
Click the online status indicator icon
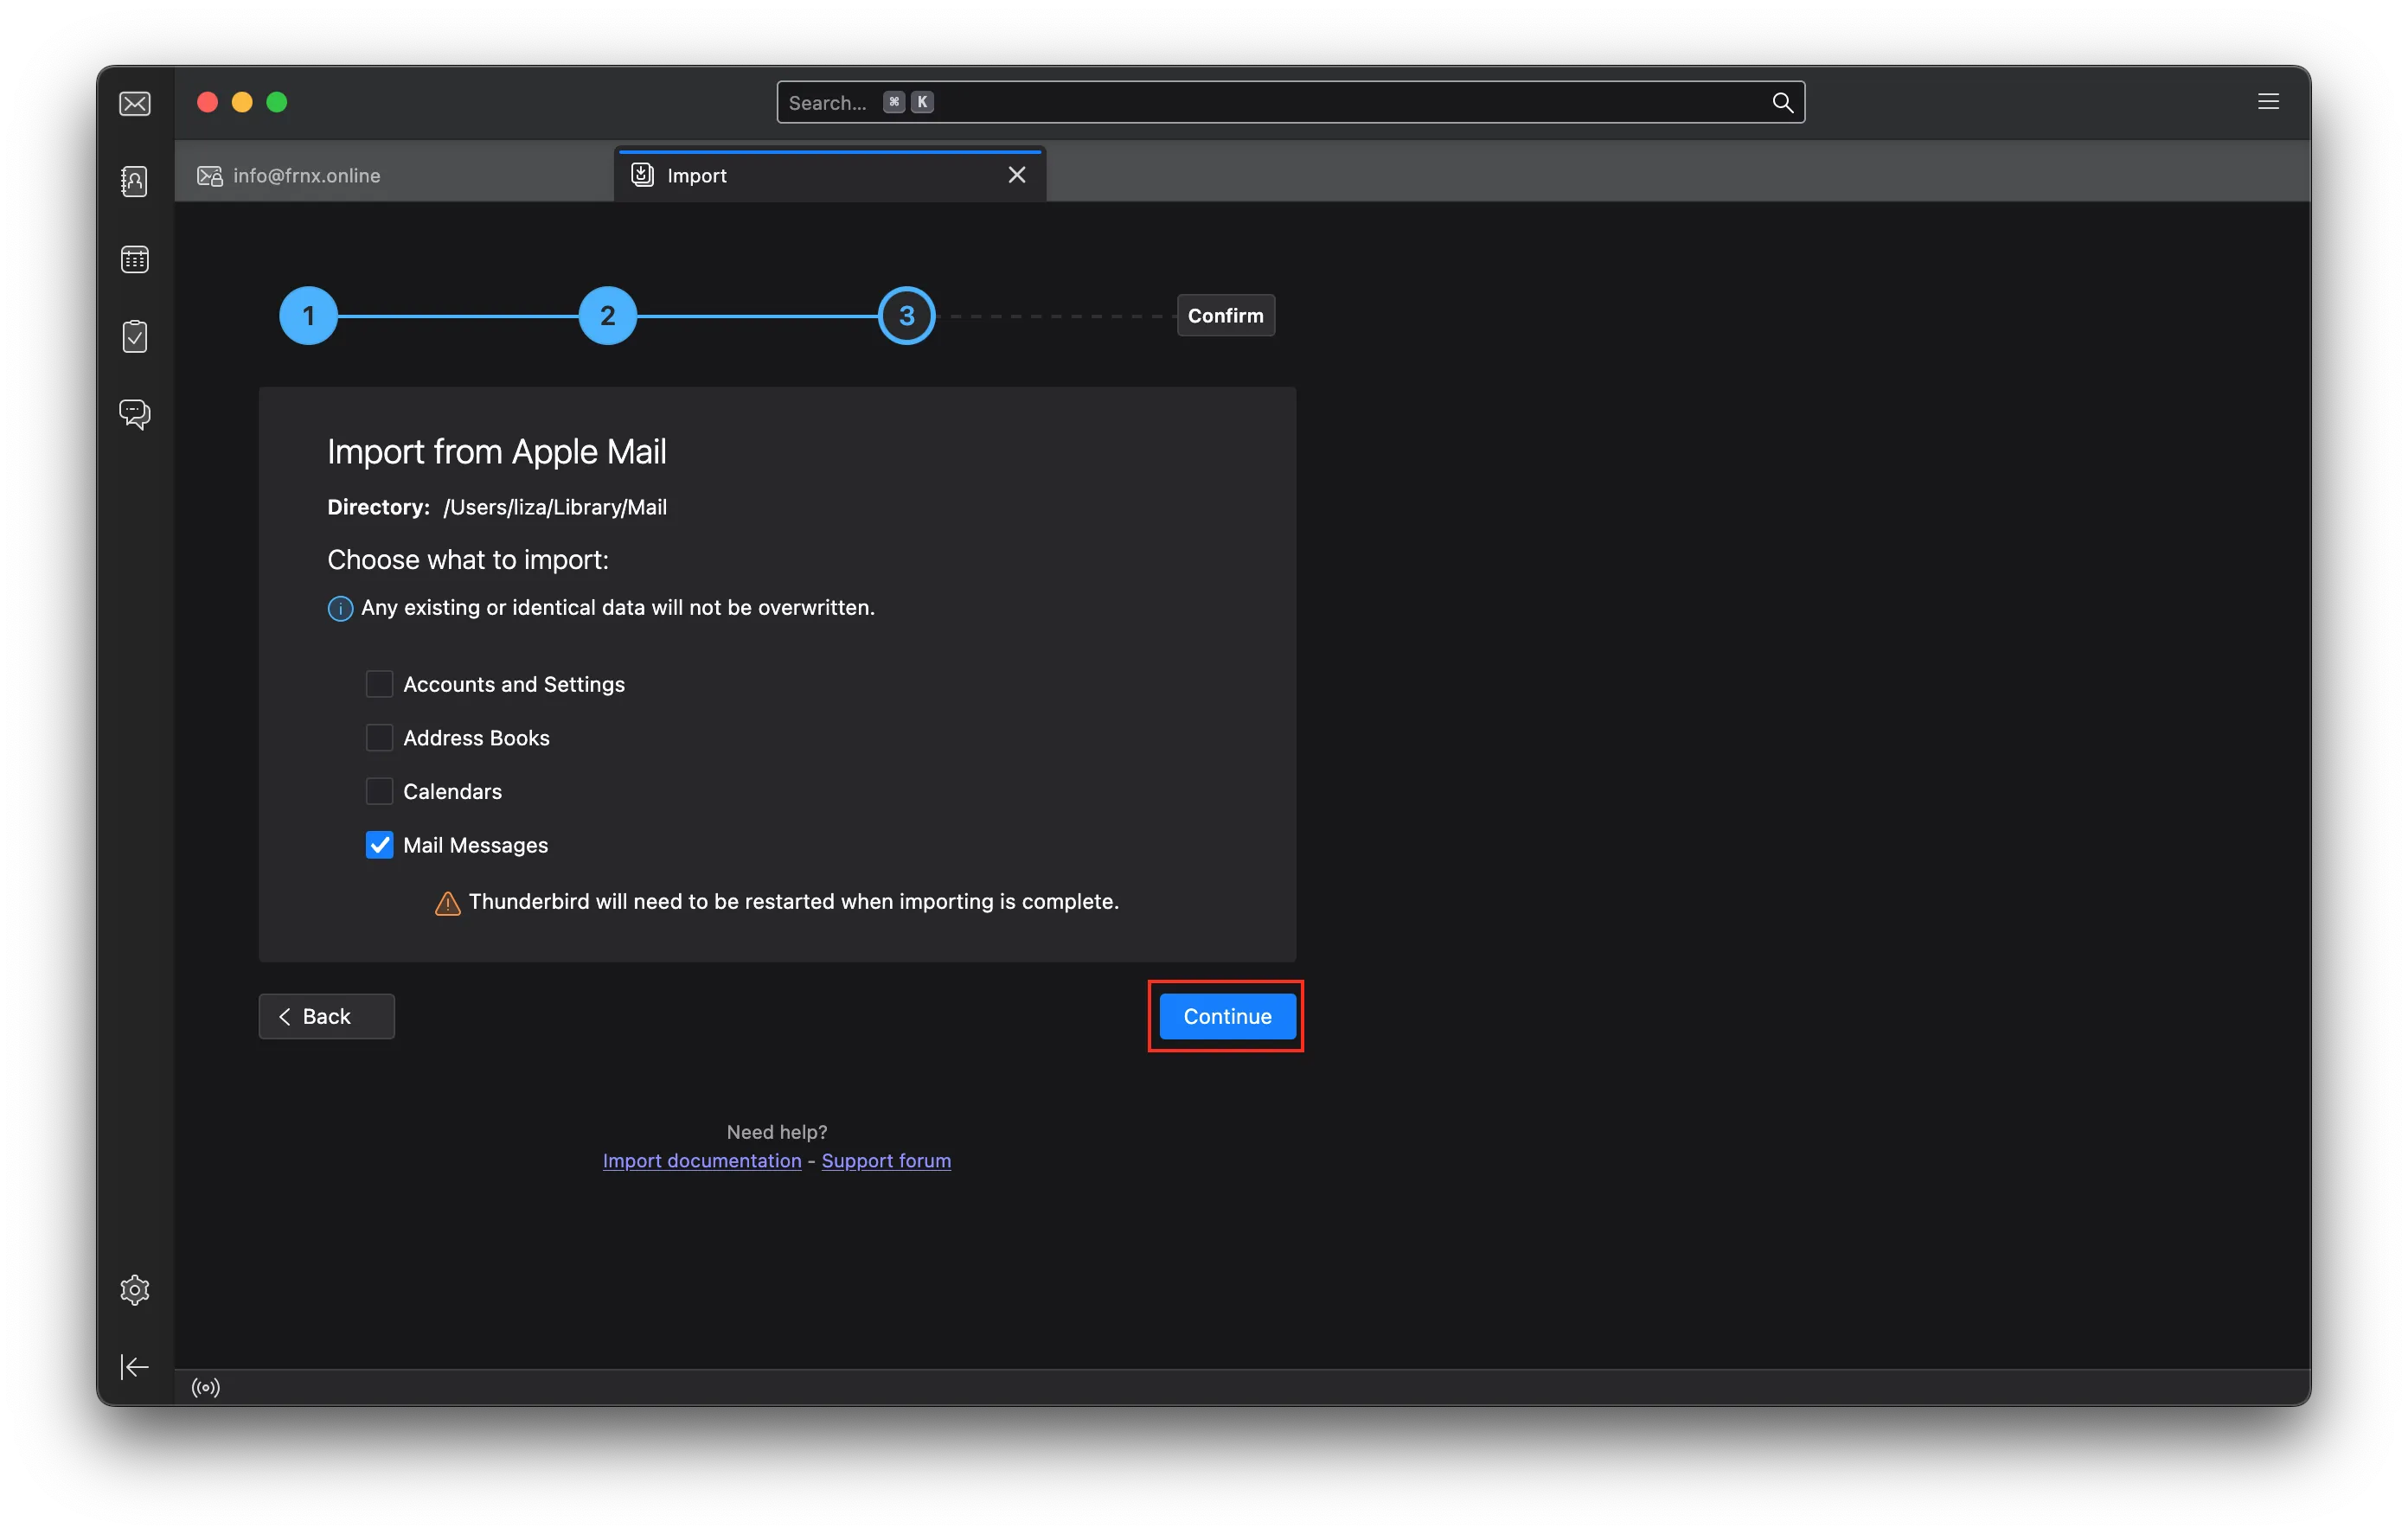[x=206, y=1387]
